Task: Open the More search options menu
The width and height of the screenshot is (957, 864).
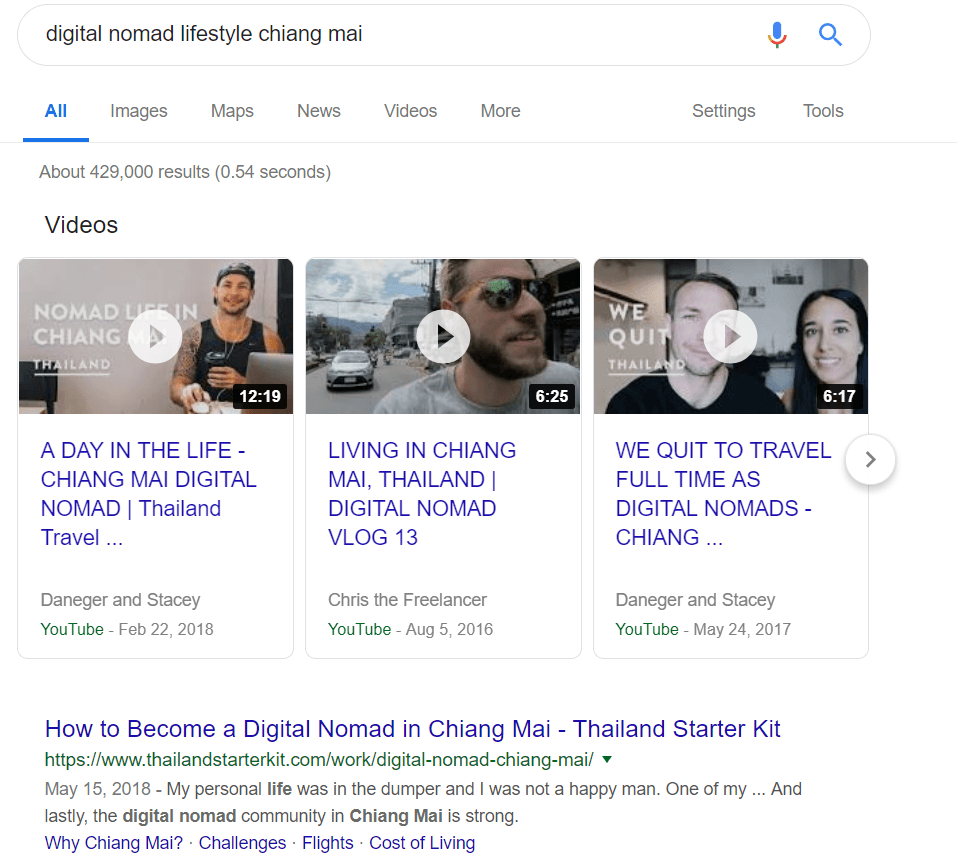Action: coord(500,111)
